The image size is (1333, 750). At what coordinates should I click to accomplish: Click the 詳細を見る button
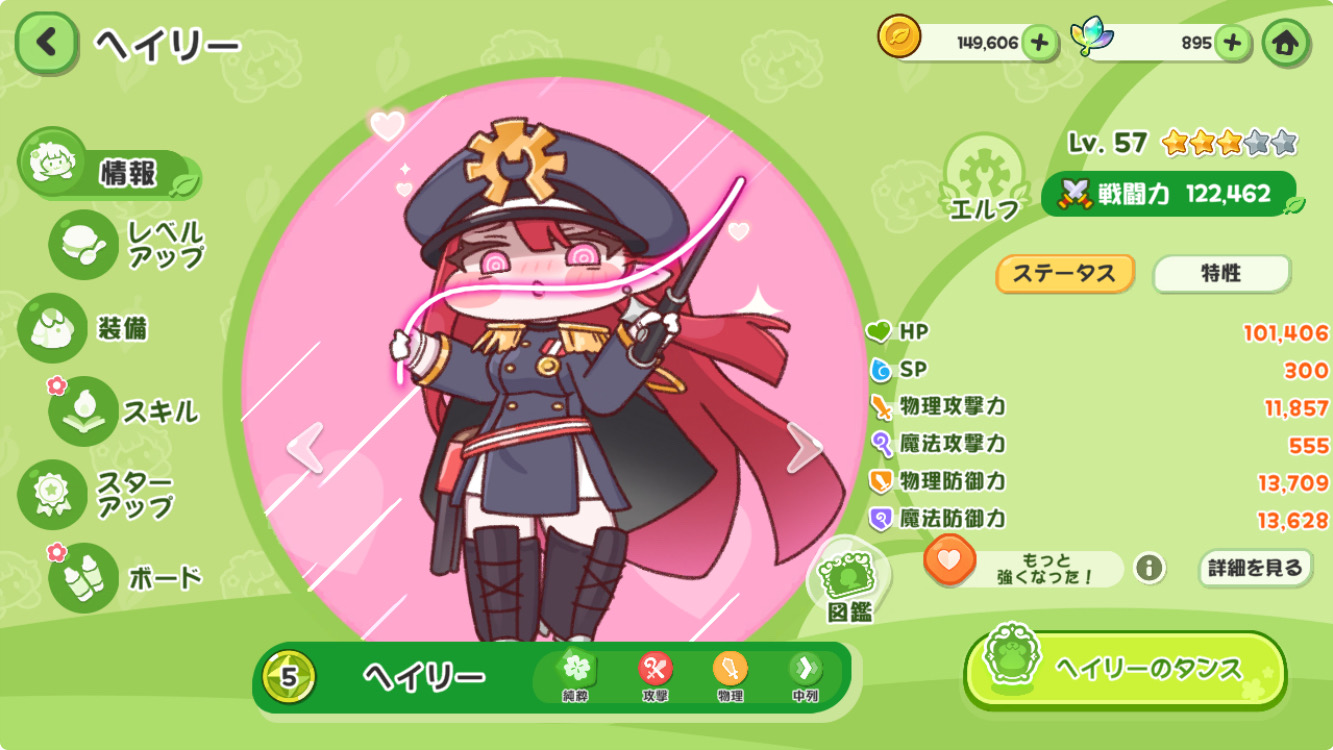pos(1255,568)
